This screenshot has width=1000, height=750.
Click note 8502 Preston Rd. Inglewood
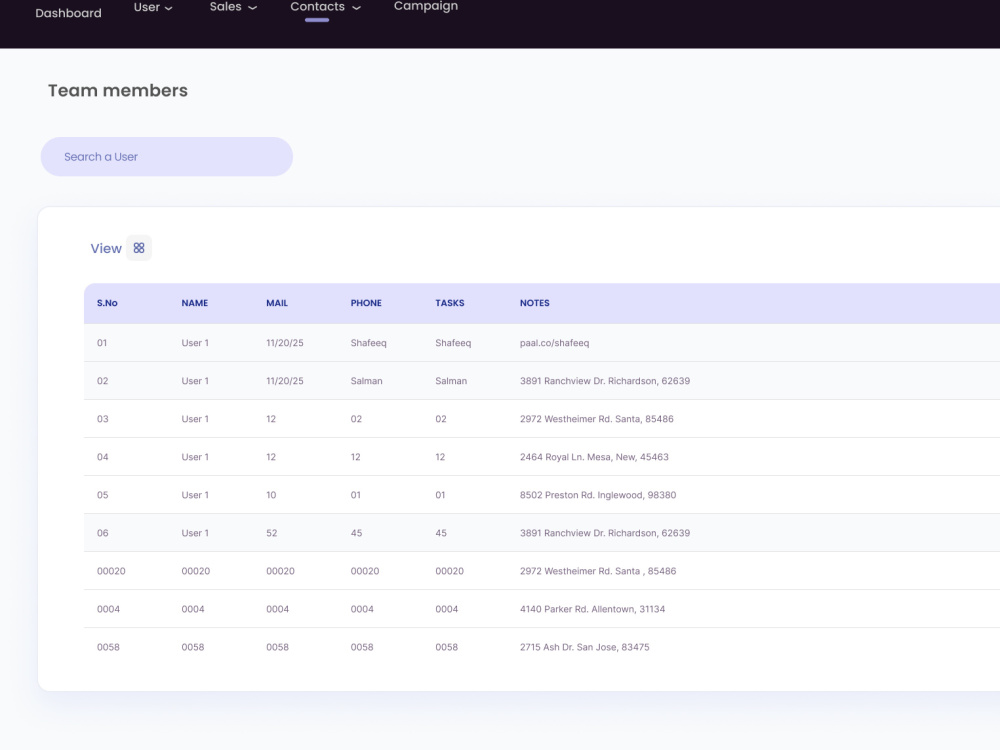pos(598,495)
